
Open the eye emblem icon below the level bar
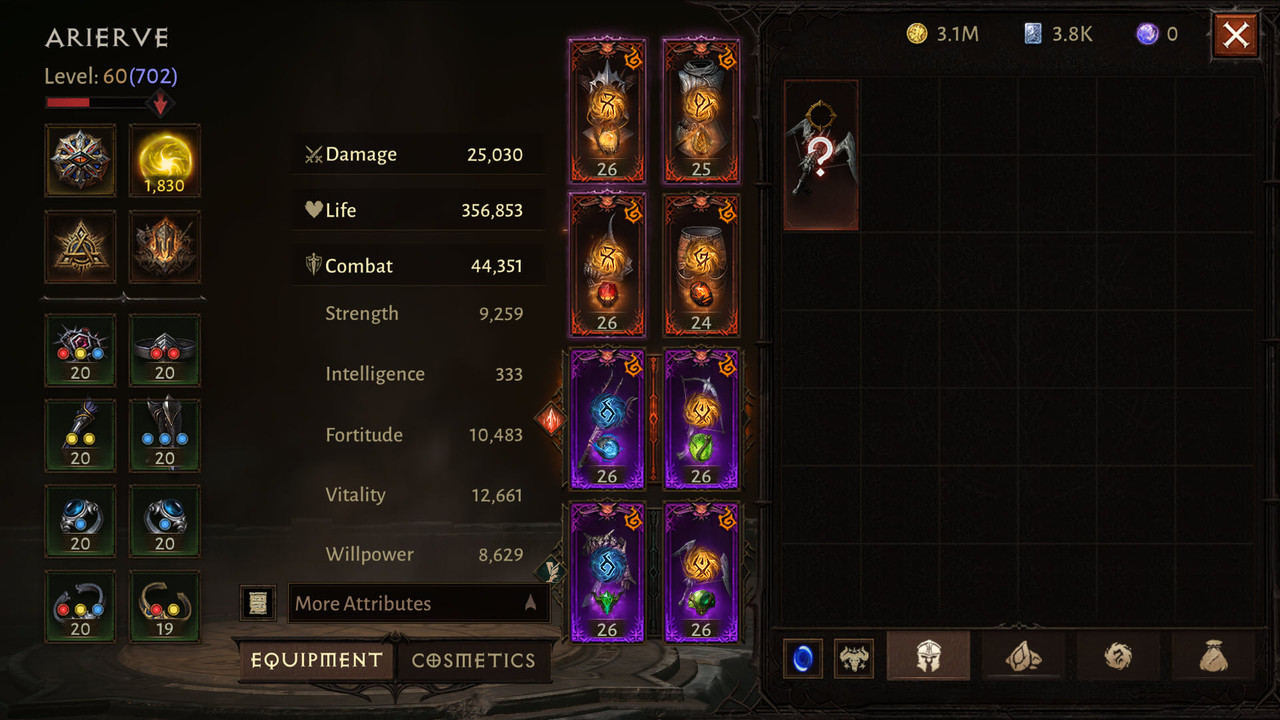[x=80, y=160]
